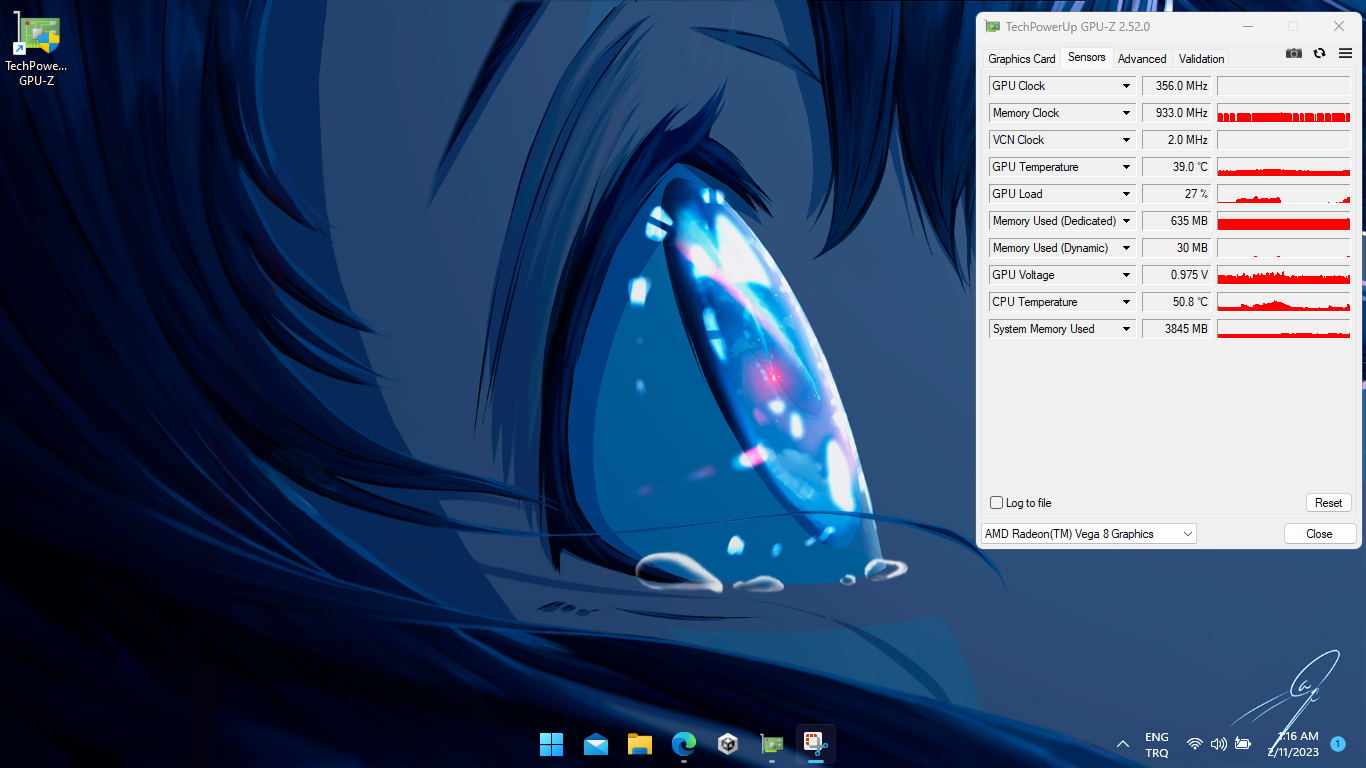Screen dimensions: 1366x768
Task: Click the GPU Voltage history graph
Action: [1284, 275]
